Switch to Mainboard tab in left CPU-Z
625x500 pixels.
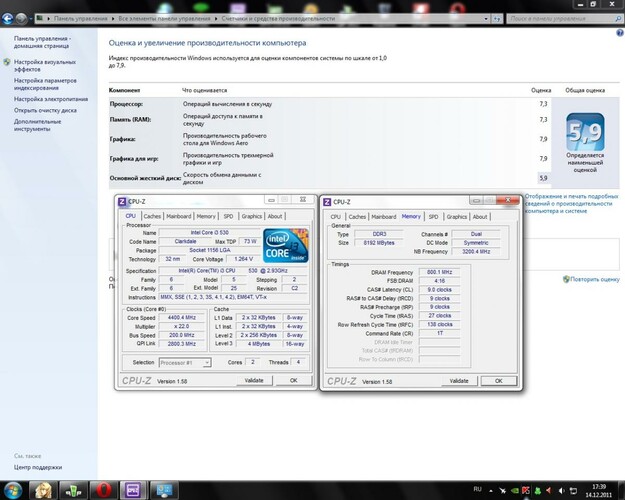pyautogui.click(x=179, y=216)
